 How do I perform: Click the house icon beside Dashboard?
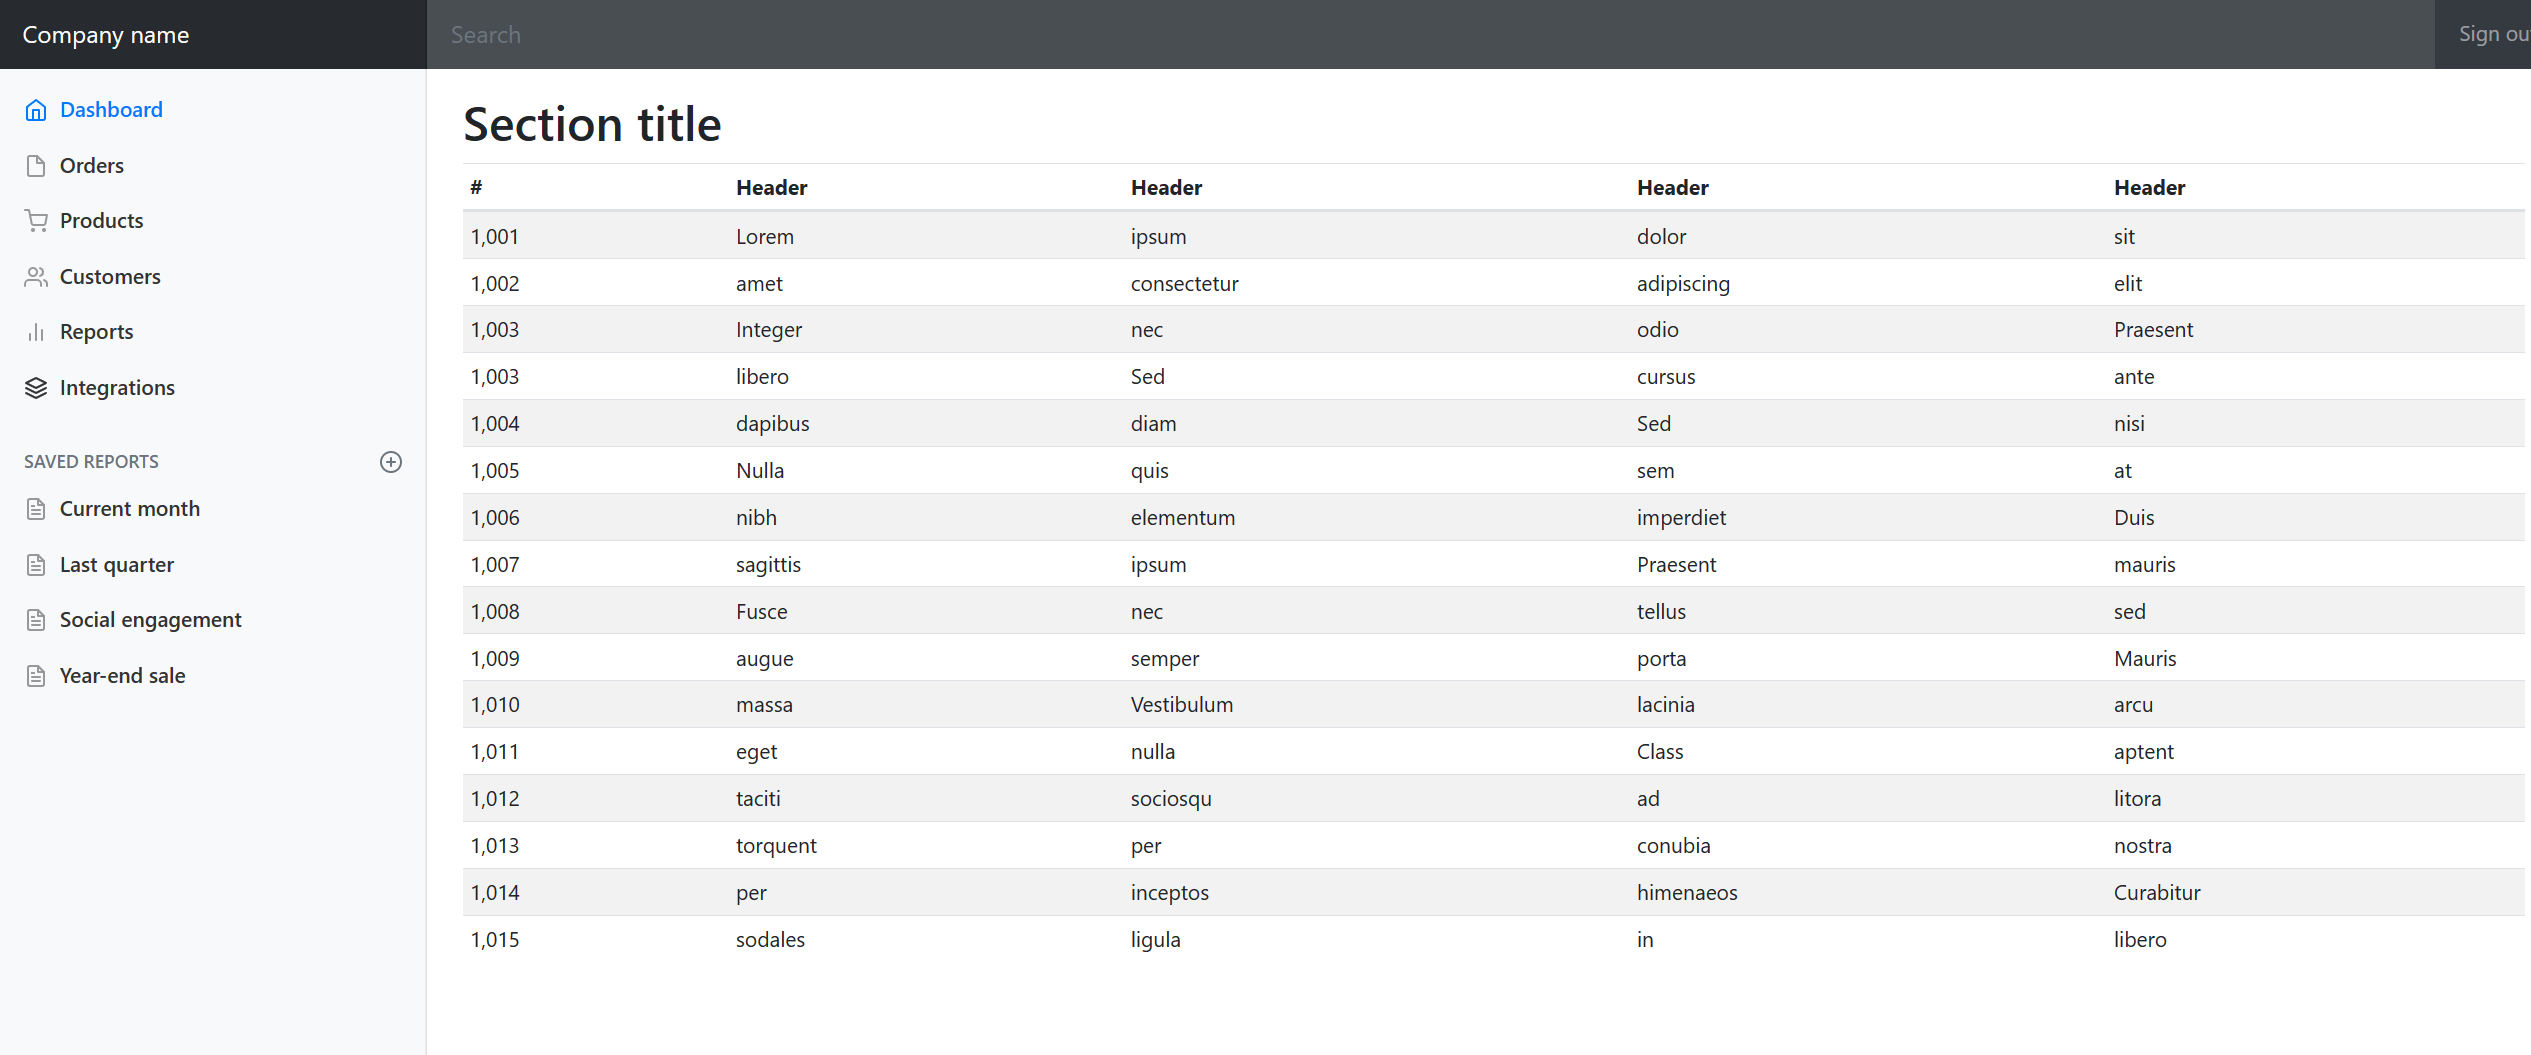[x=36, y=110]
